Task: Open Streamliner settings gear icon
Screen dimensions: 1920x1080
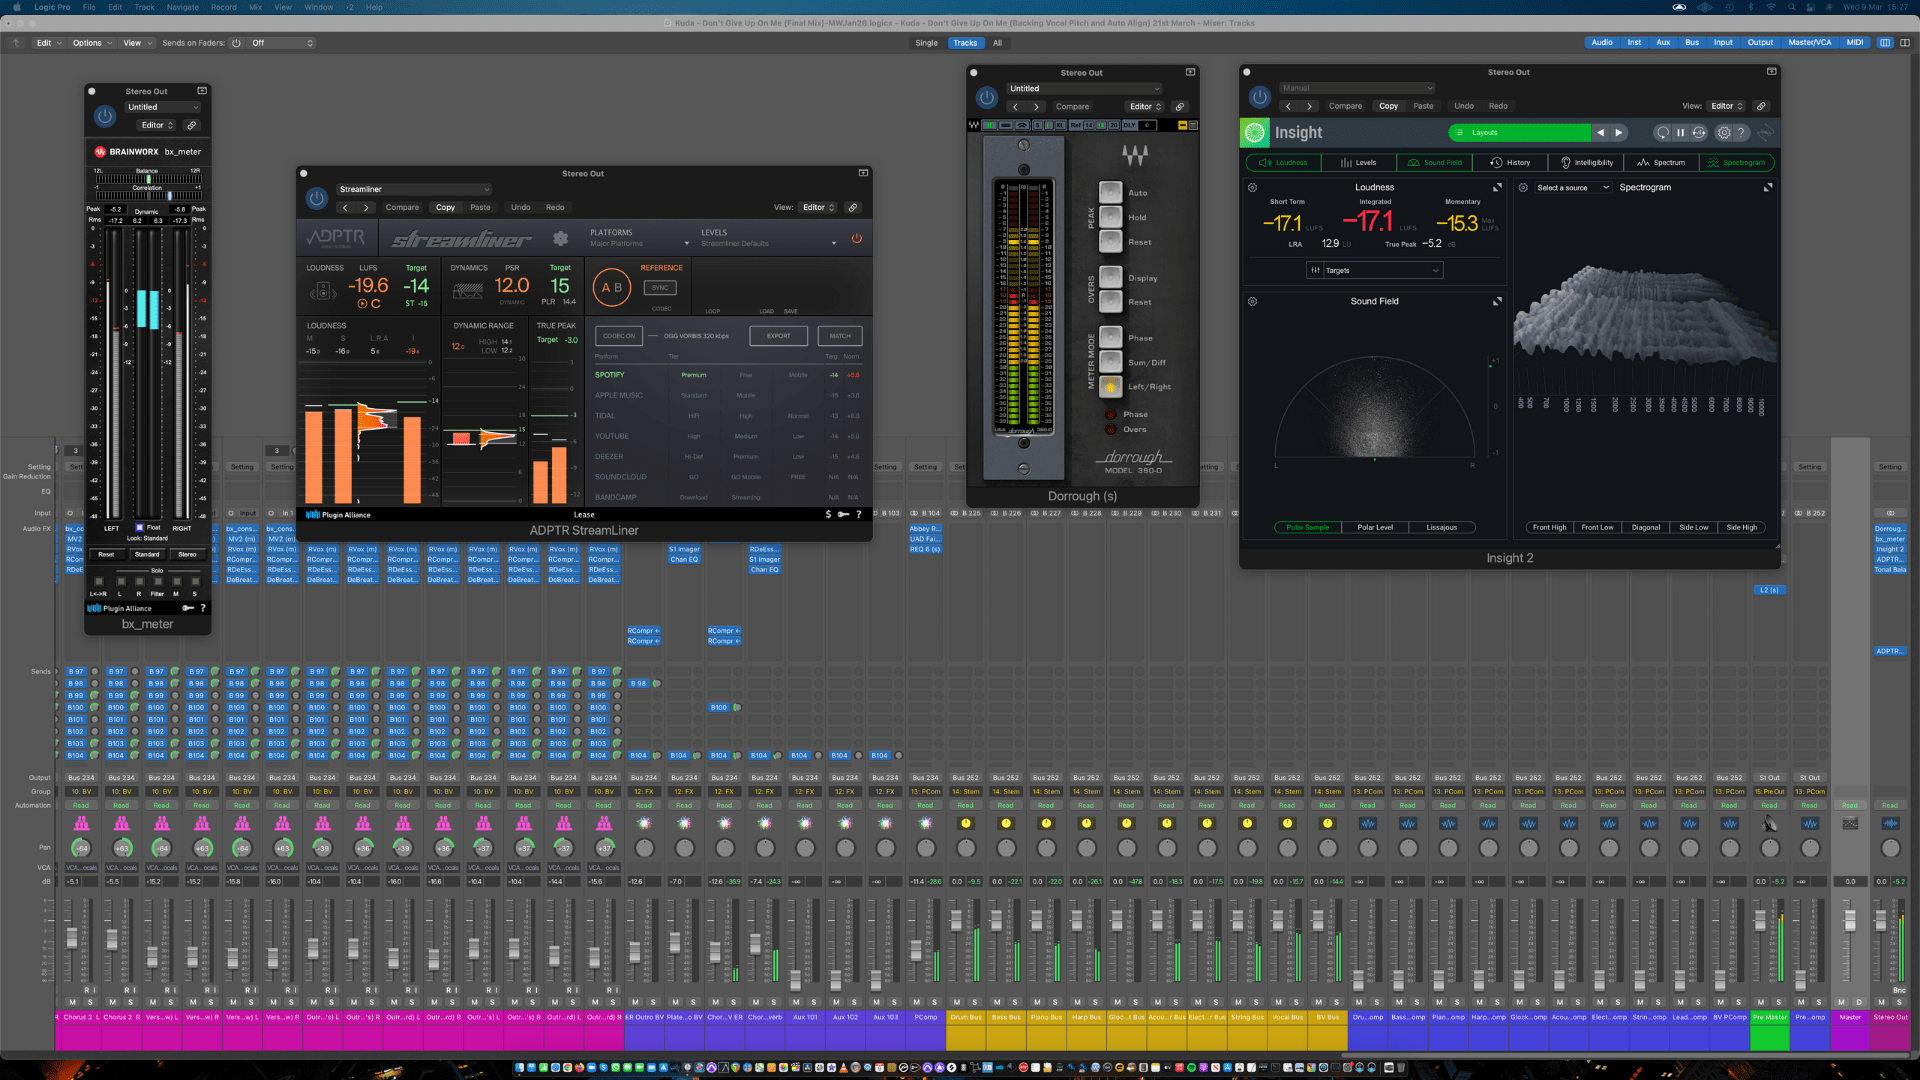Action: pos(561,238)
